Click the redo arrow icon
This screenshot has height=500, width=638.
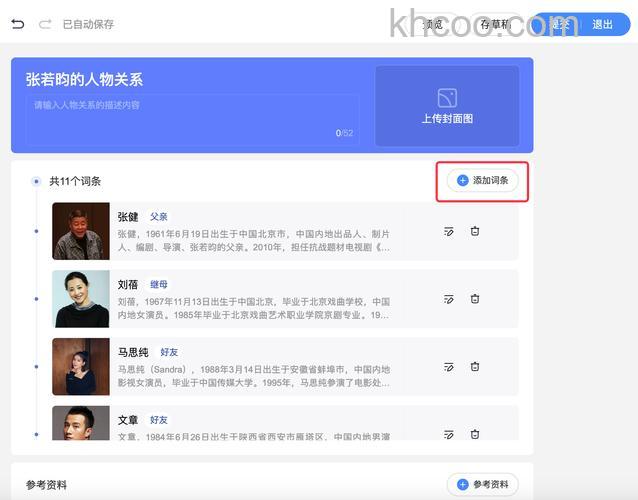[x=45, y=24]
